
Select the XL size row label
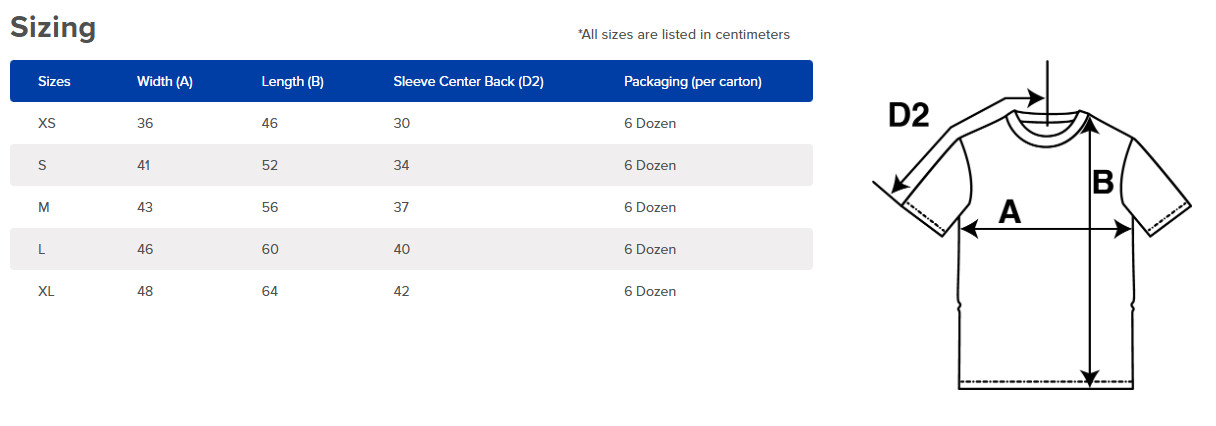pos(46,292)
